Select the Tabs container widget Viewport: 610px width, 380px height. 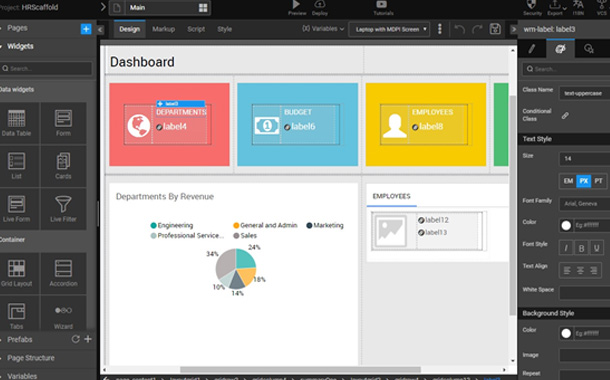[16, 314]
